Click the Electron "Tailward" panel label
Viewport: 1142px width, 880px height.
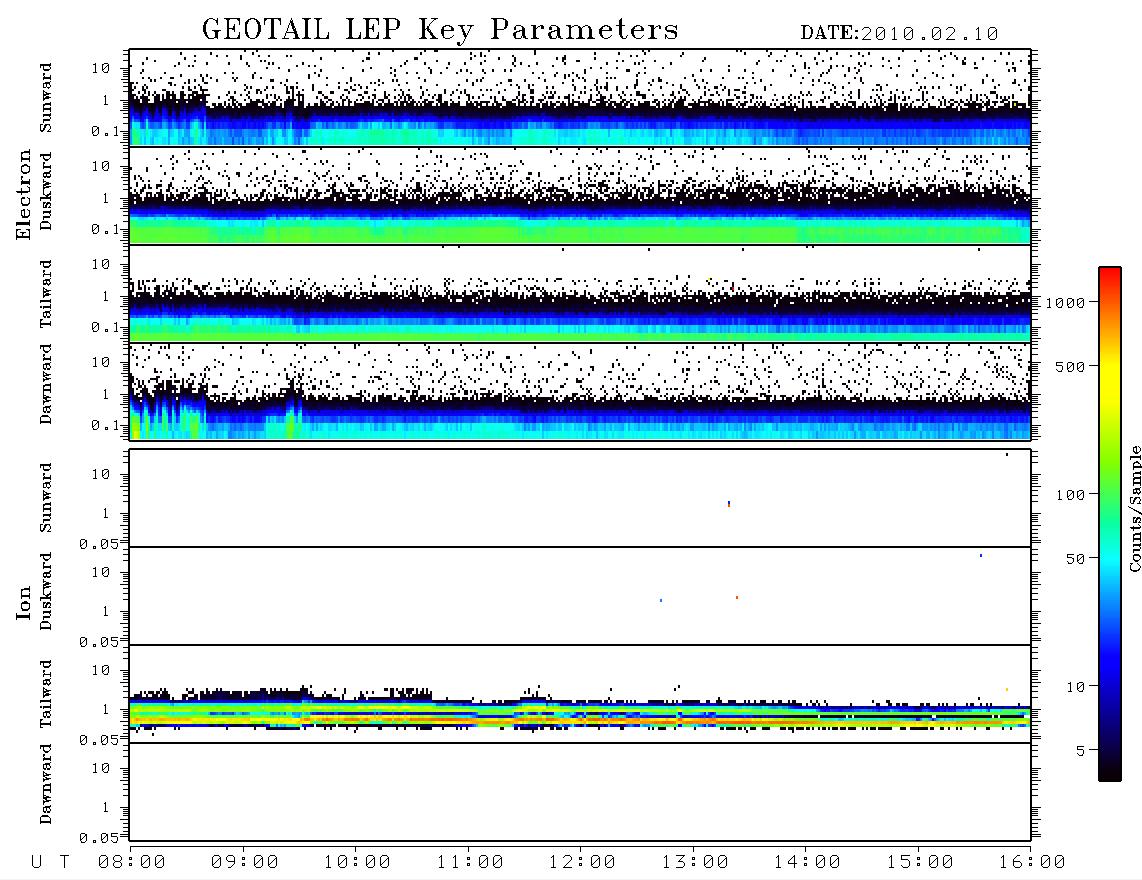pos(46,294)
